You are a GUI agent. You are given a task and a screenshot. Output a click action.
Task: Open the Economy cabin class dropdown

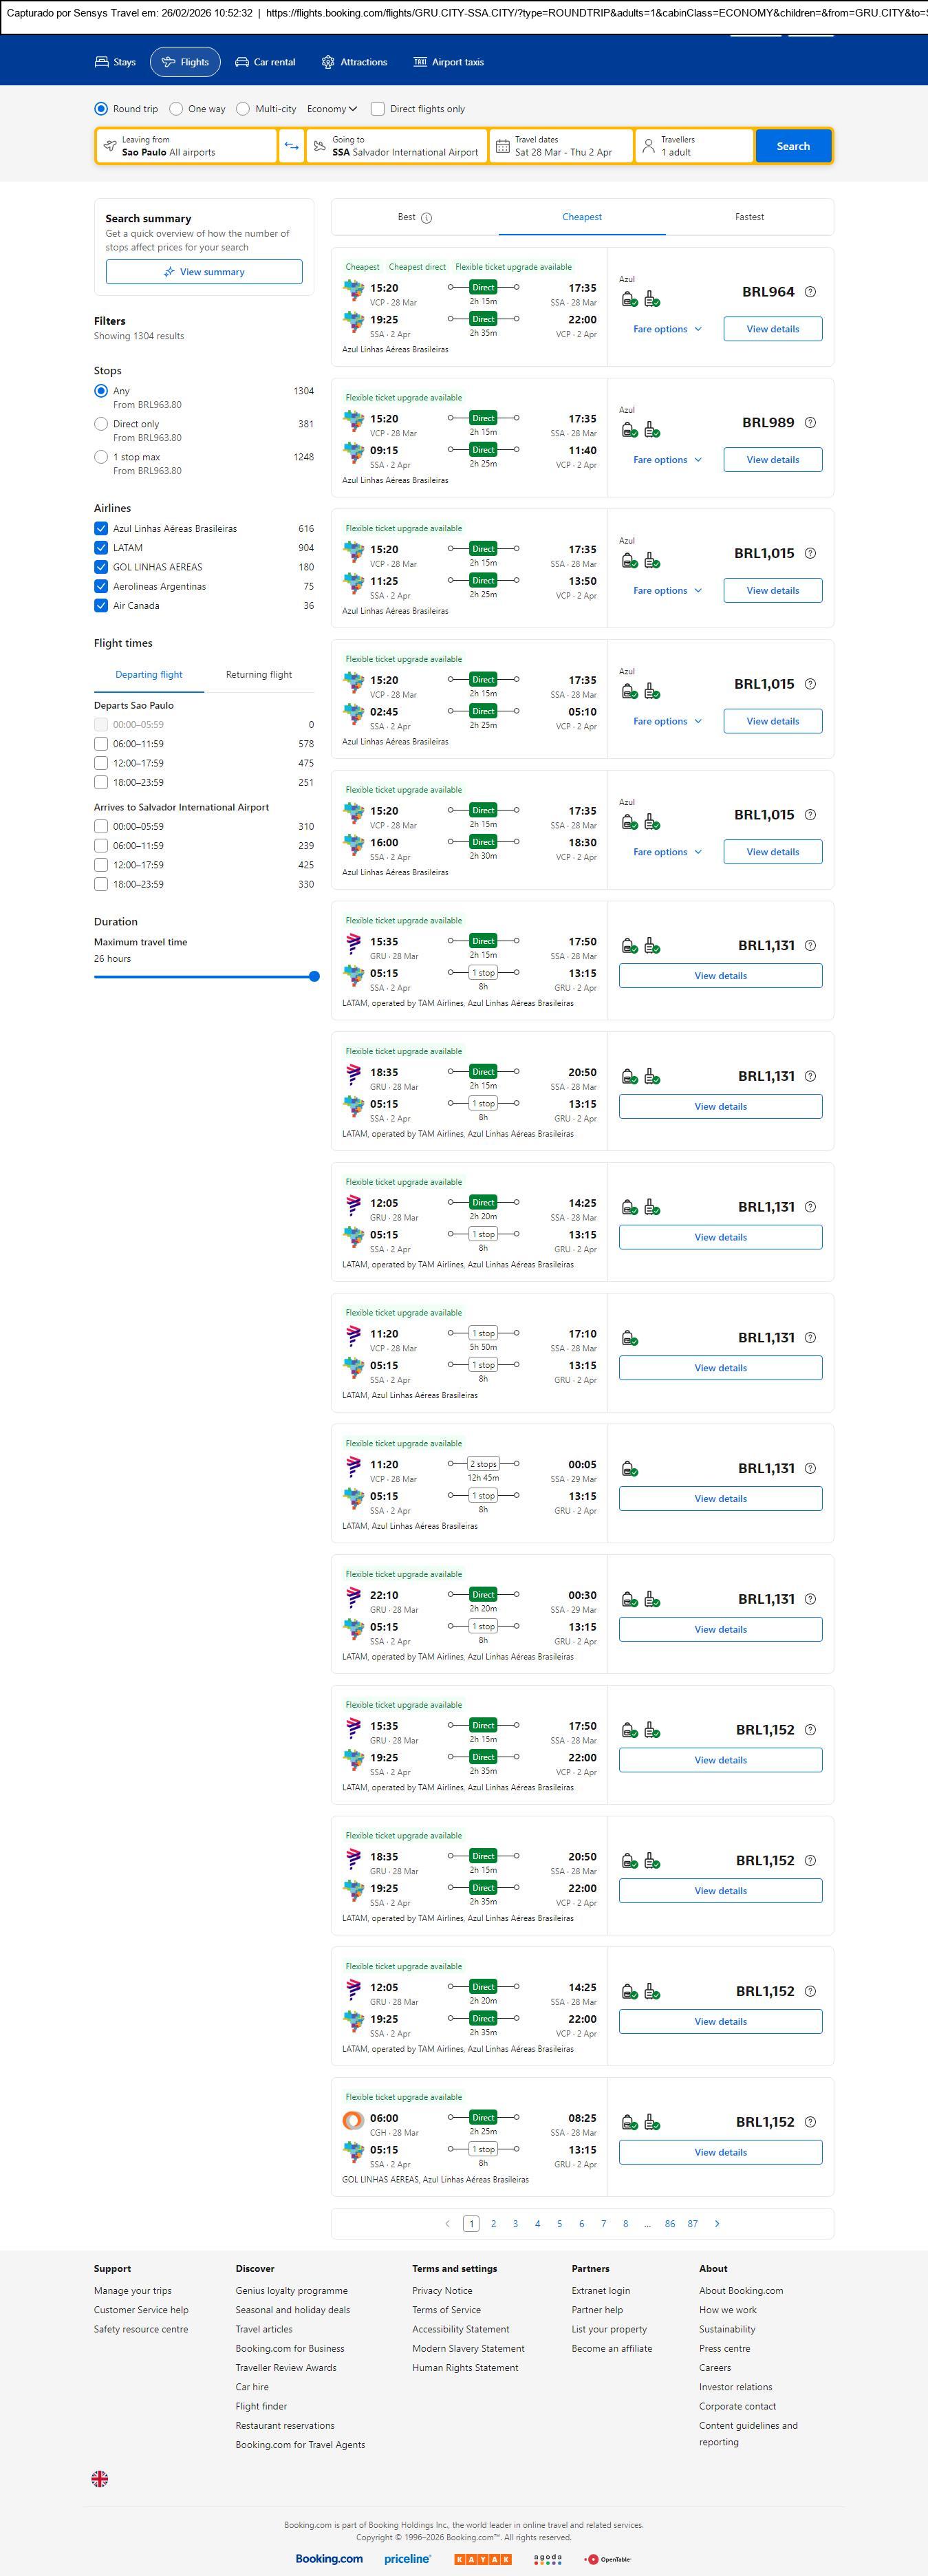[332, 109]
